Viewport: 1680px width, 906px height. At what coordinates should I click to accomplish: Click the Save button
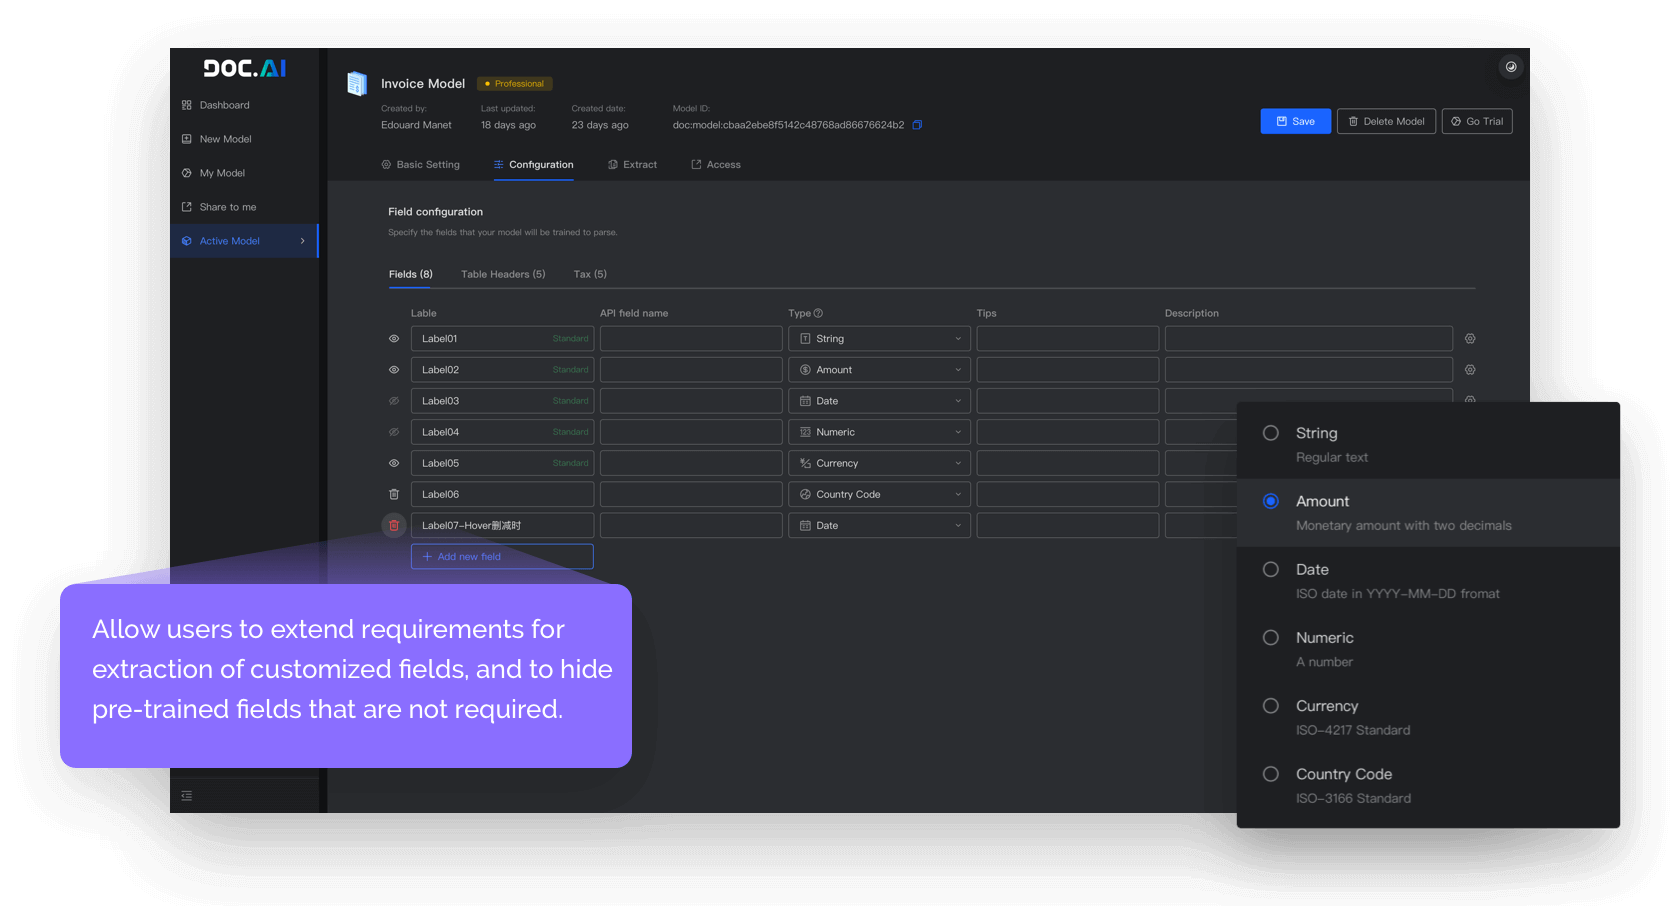coord(1295,121)
